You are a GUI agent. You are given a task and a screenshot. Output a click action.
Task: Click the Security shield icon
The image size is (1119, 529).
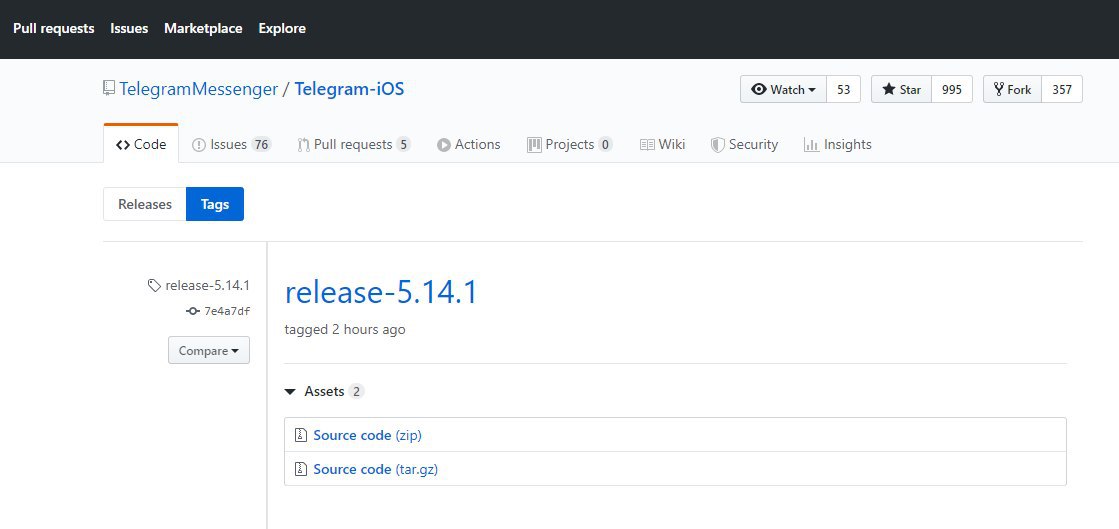coord(717,145)
